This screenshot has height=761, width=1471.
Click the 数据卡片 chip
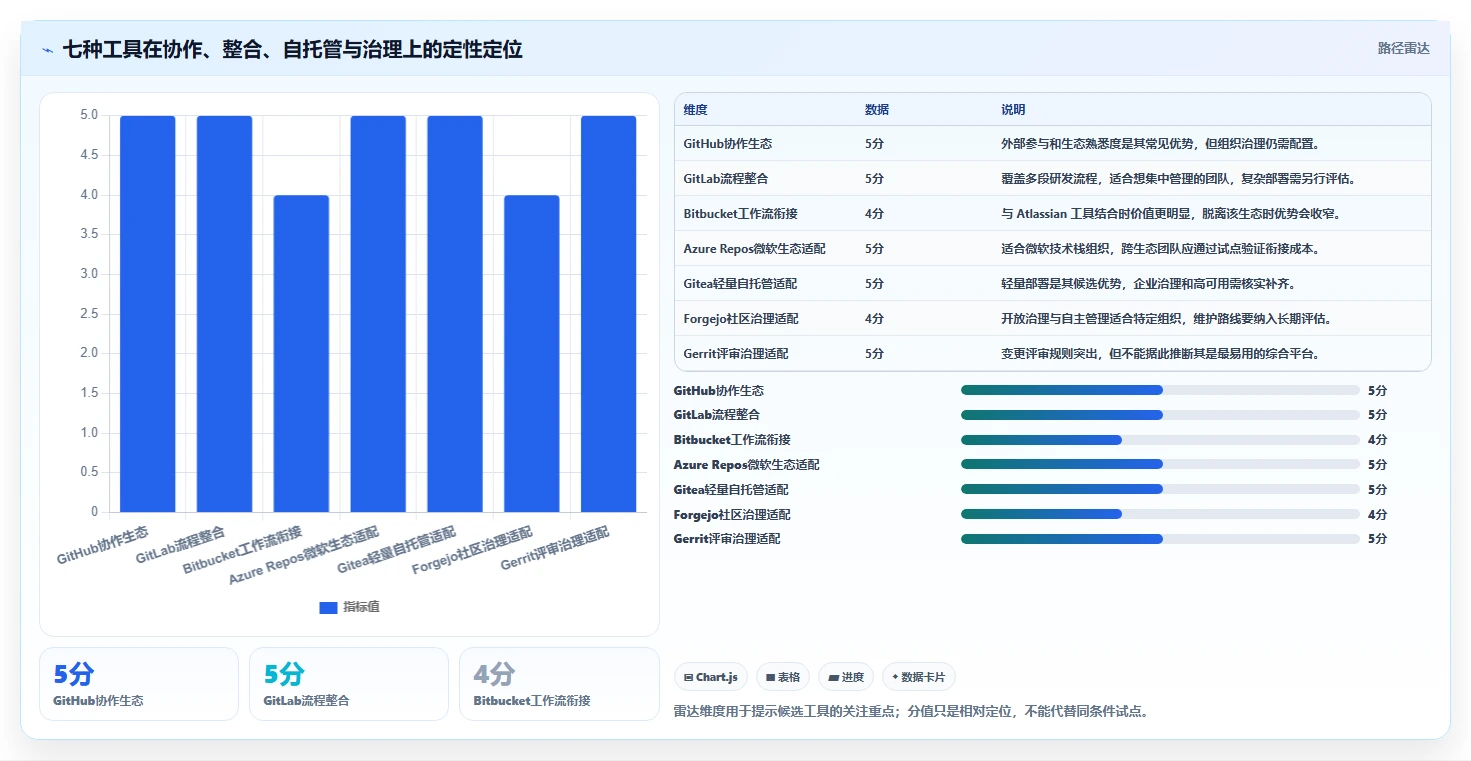pos(918,677)
